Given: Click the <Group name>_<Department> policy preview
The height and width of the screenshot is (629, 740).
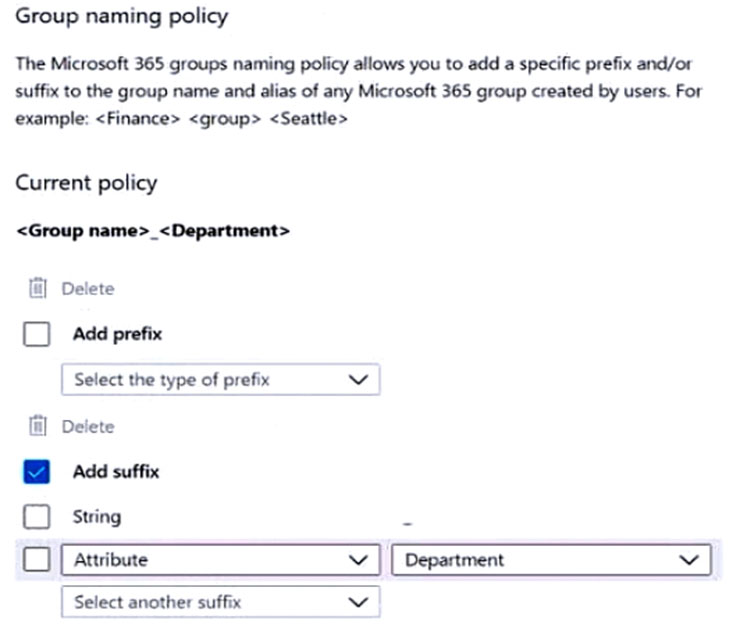Looking at the screenshot, I should tap(153, 231).
